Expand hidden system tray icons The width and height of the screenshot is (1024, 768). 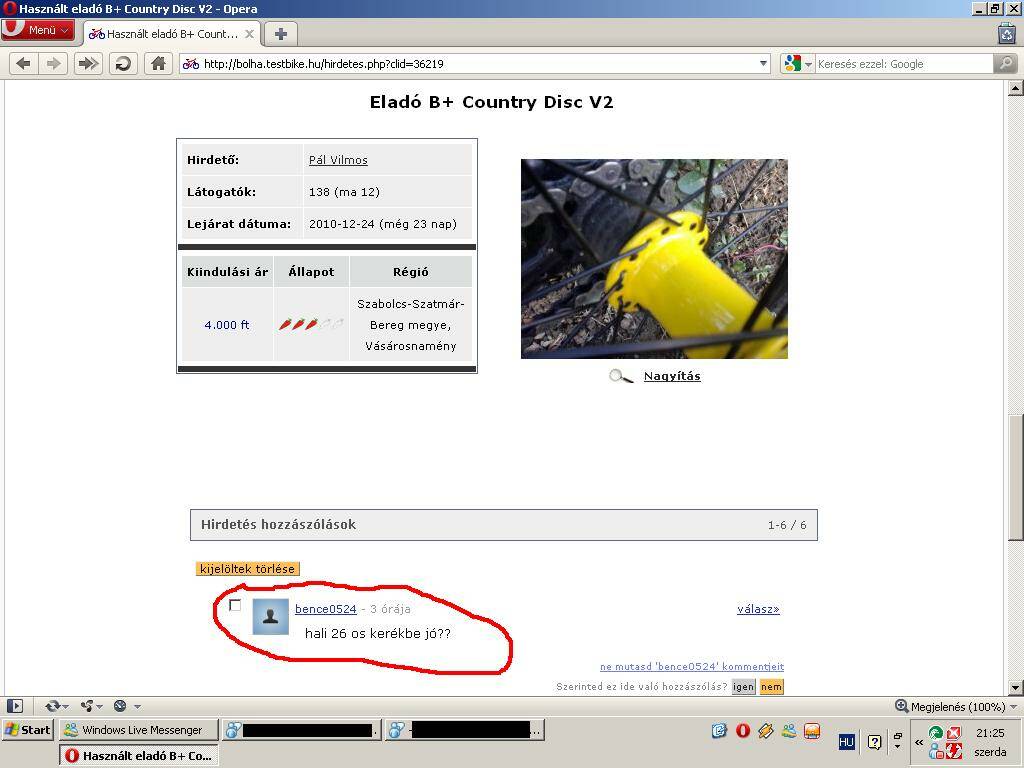tap(919, 742)
